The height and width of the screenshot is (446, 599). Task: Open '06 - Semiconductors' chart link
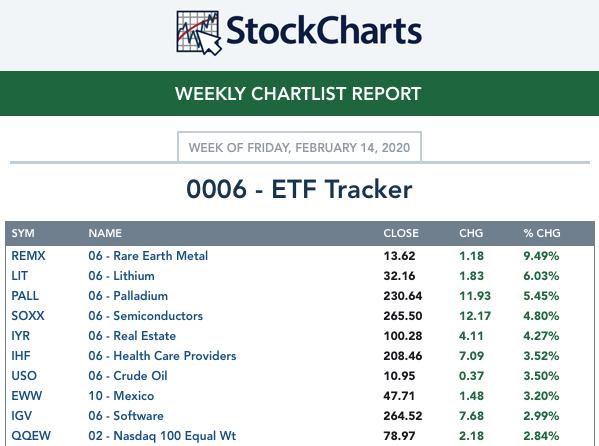tap(146, 316)
